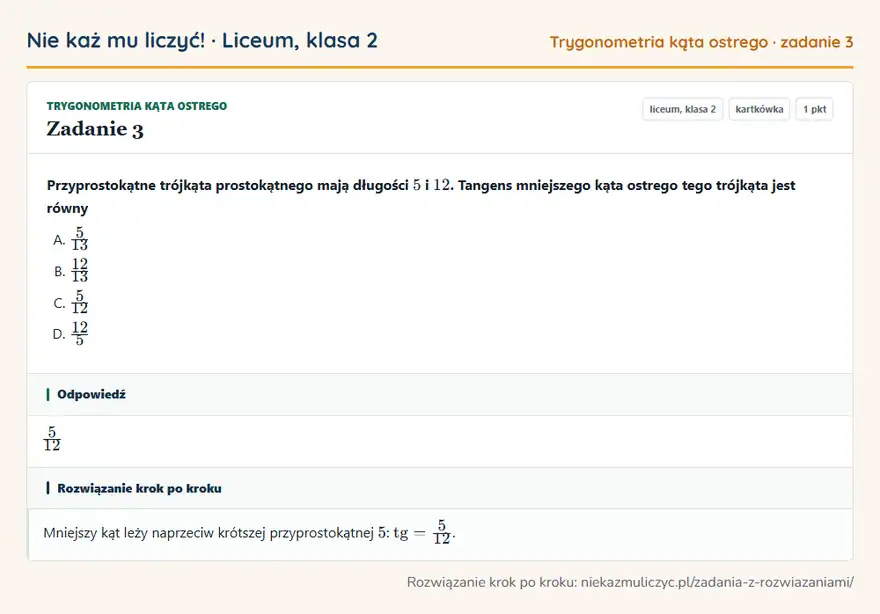Click the tg = 5/12 formula in solution
Screen dimensions: 880x614
coord(424,532)
